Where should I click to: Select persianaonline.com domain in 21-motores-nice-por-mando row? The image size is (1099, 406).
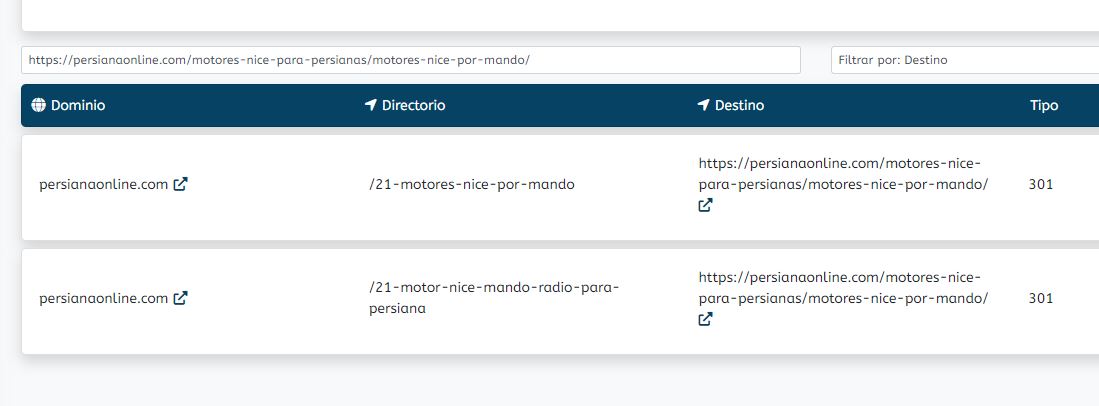tap(104, 184)
